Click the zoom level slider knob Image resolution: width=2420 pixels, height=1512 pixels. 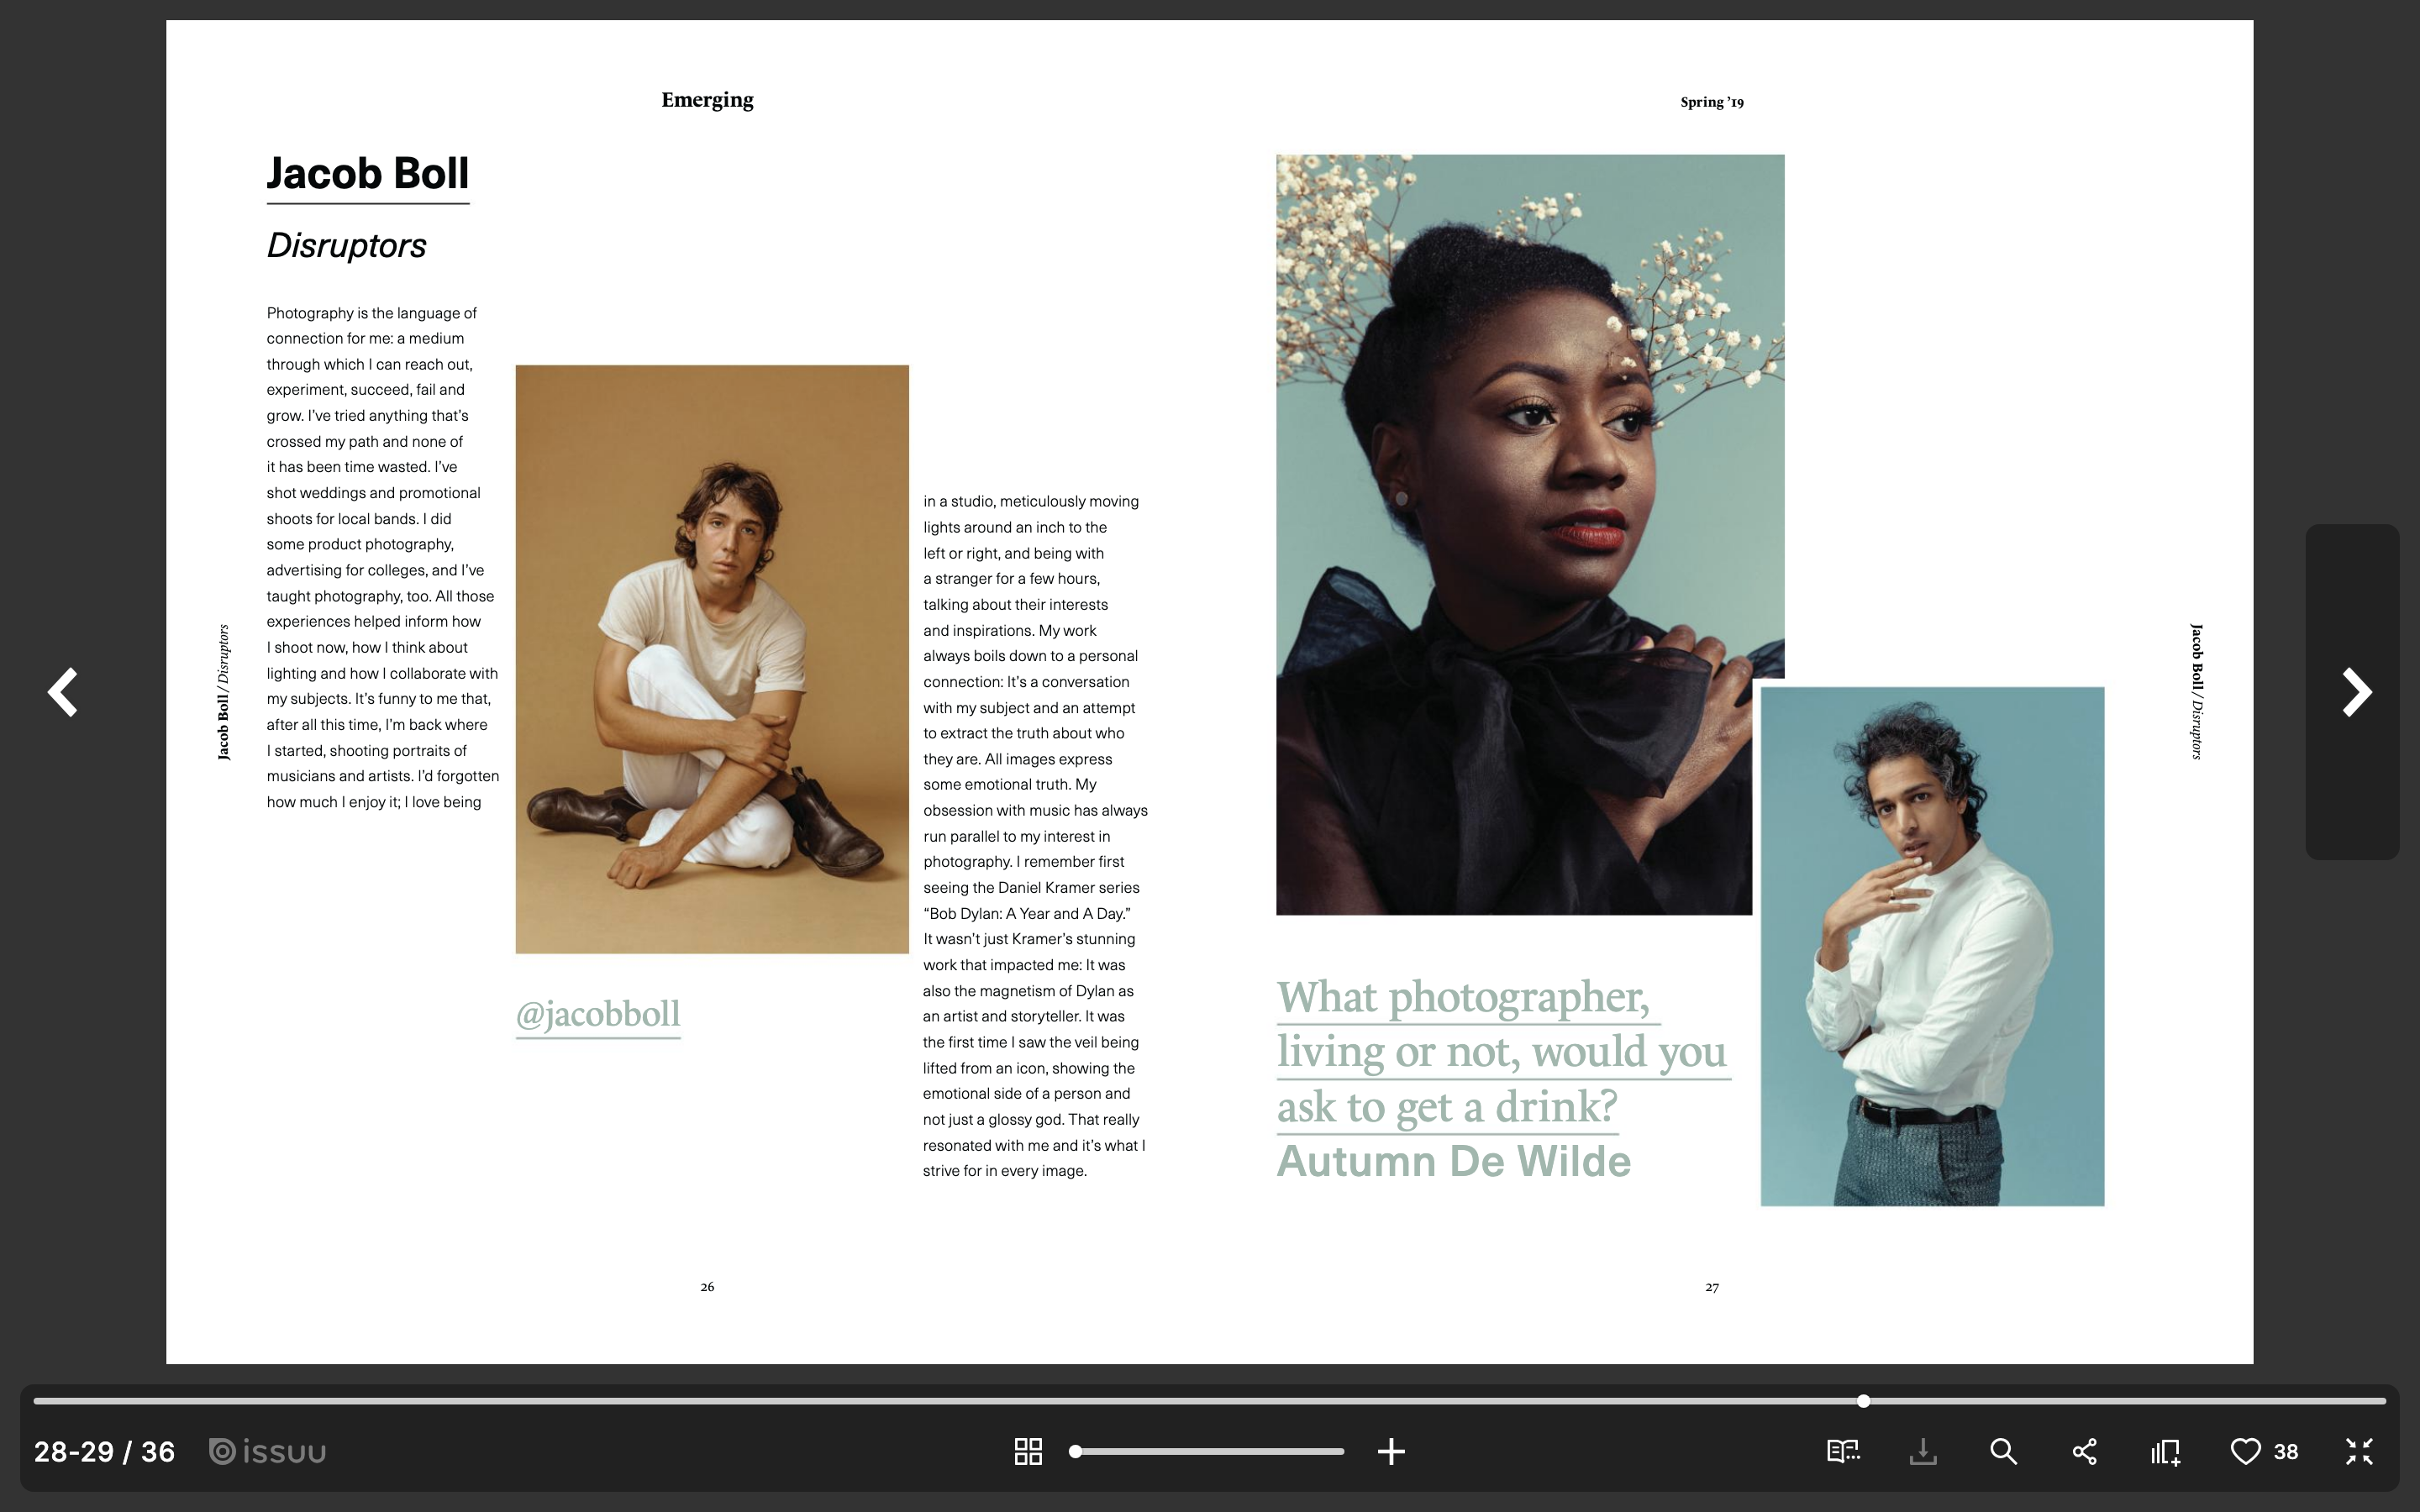pos(1076,1451)
